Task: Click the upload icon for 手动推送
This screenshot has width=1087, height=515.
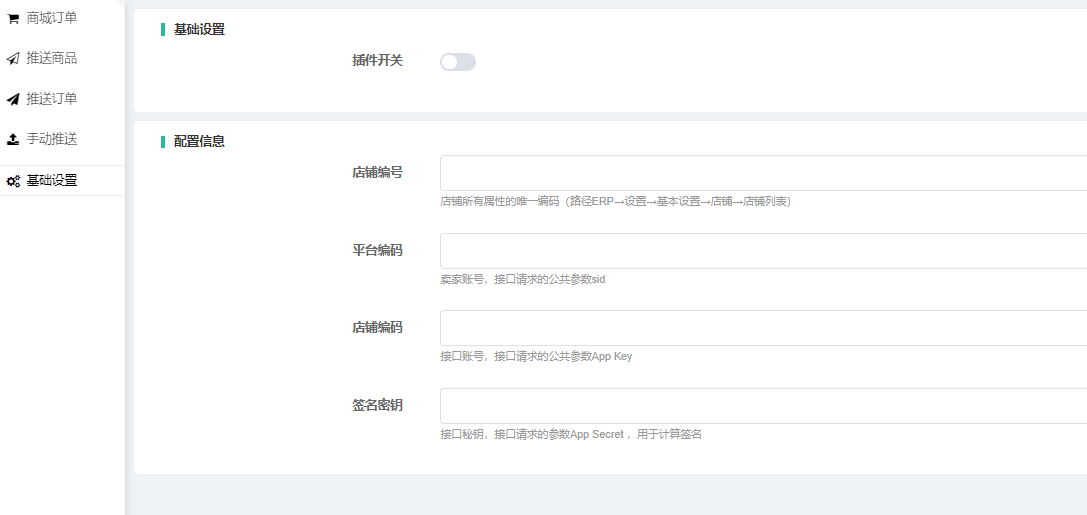Action: tap(13, 139)
